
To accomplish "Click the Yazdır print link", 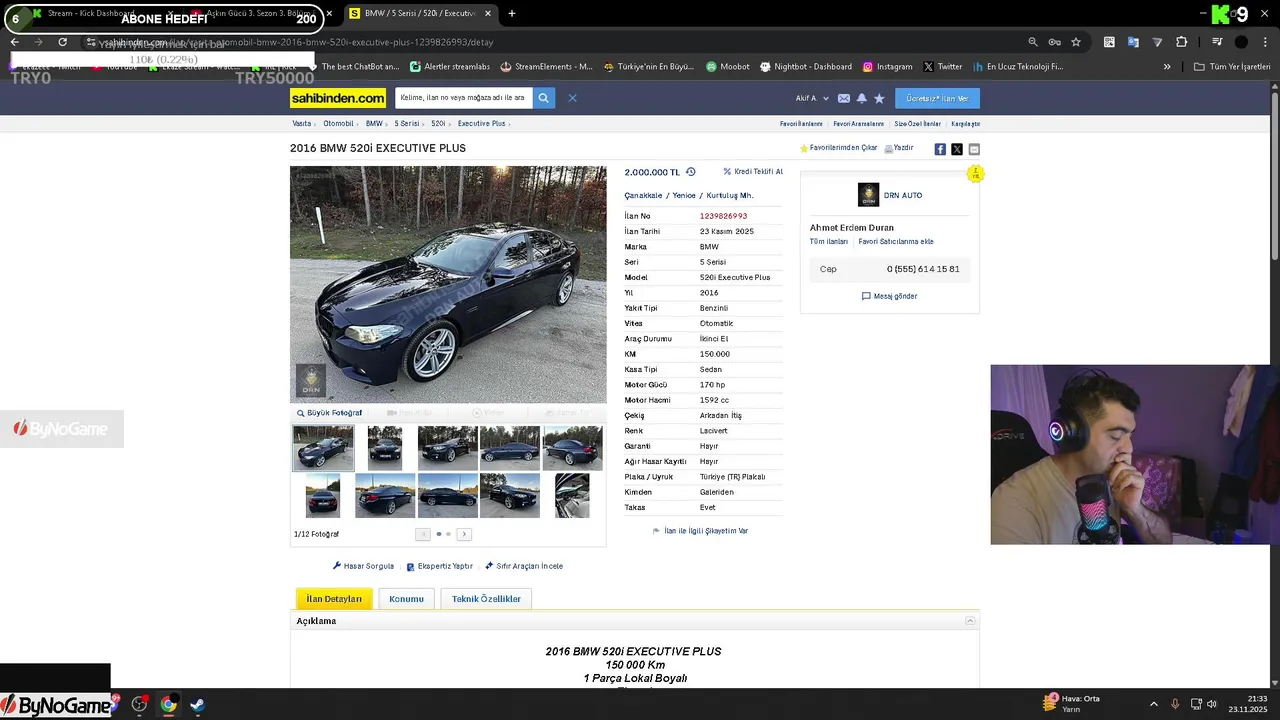I will 899,148.
